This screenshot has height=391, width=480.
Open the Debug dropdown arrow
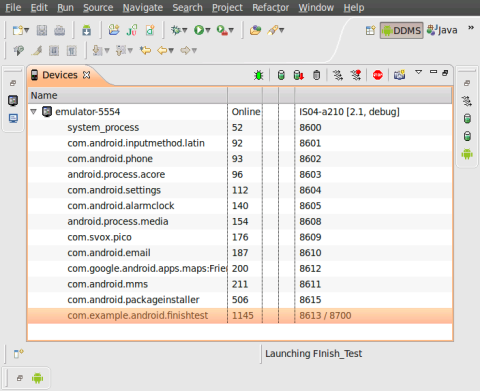184,30
